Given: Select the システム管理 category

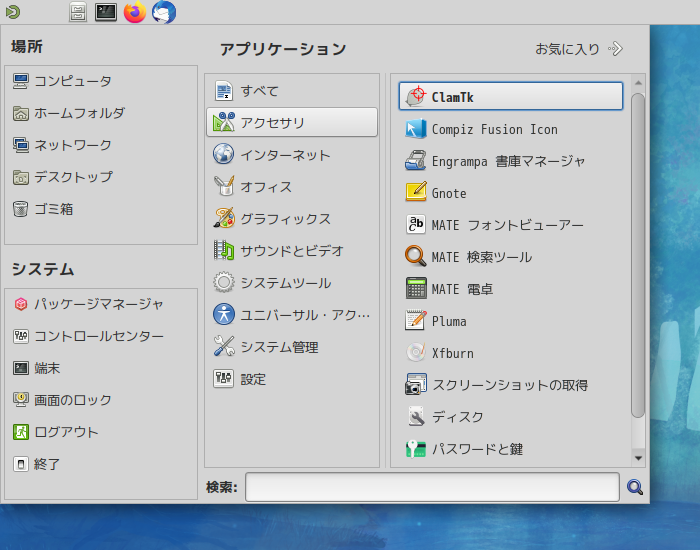Looking at the screenshot, I should click(x=292, y=347).
